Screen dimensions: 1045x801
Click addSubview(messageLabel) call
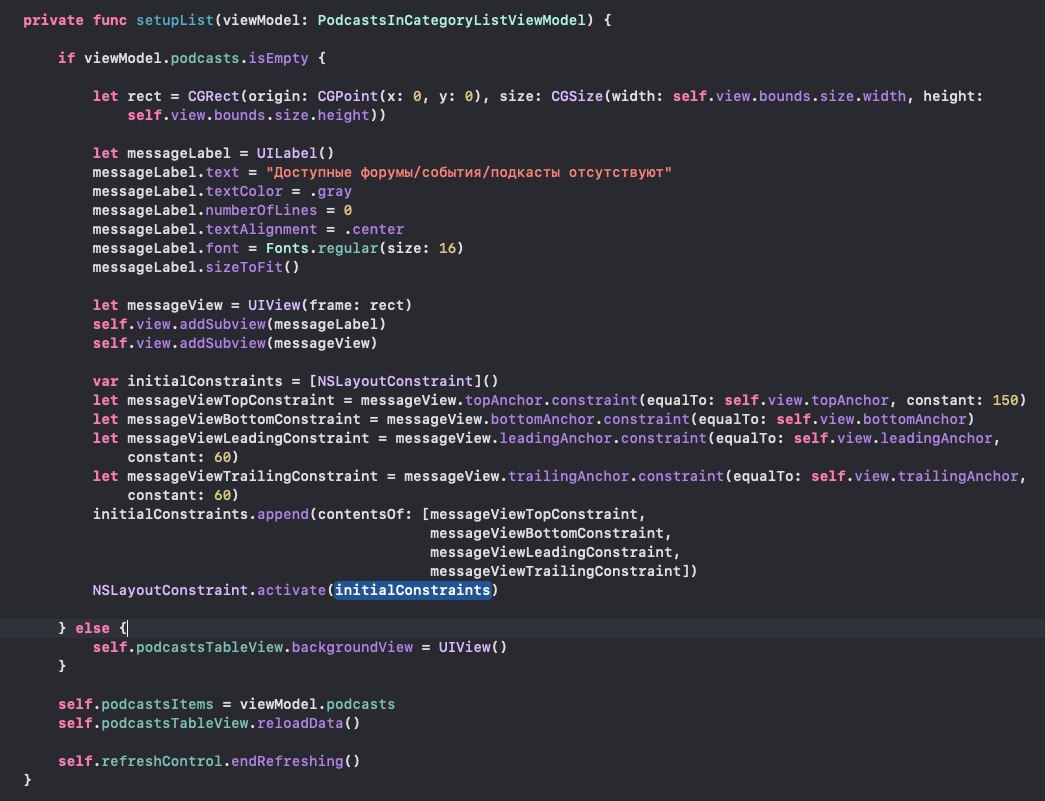[x=283, y=324]
